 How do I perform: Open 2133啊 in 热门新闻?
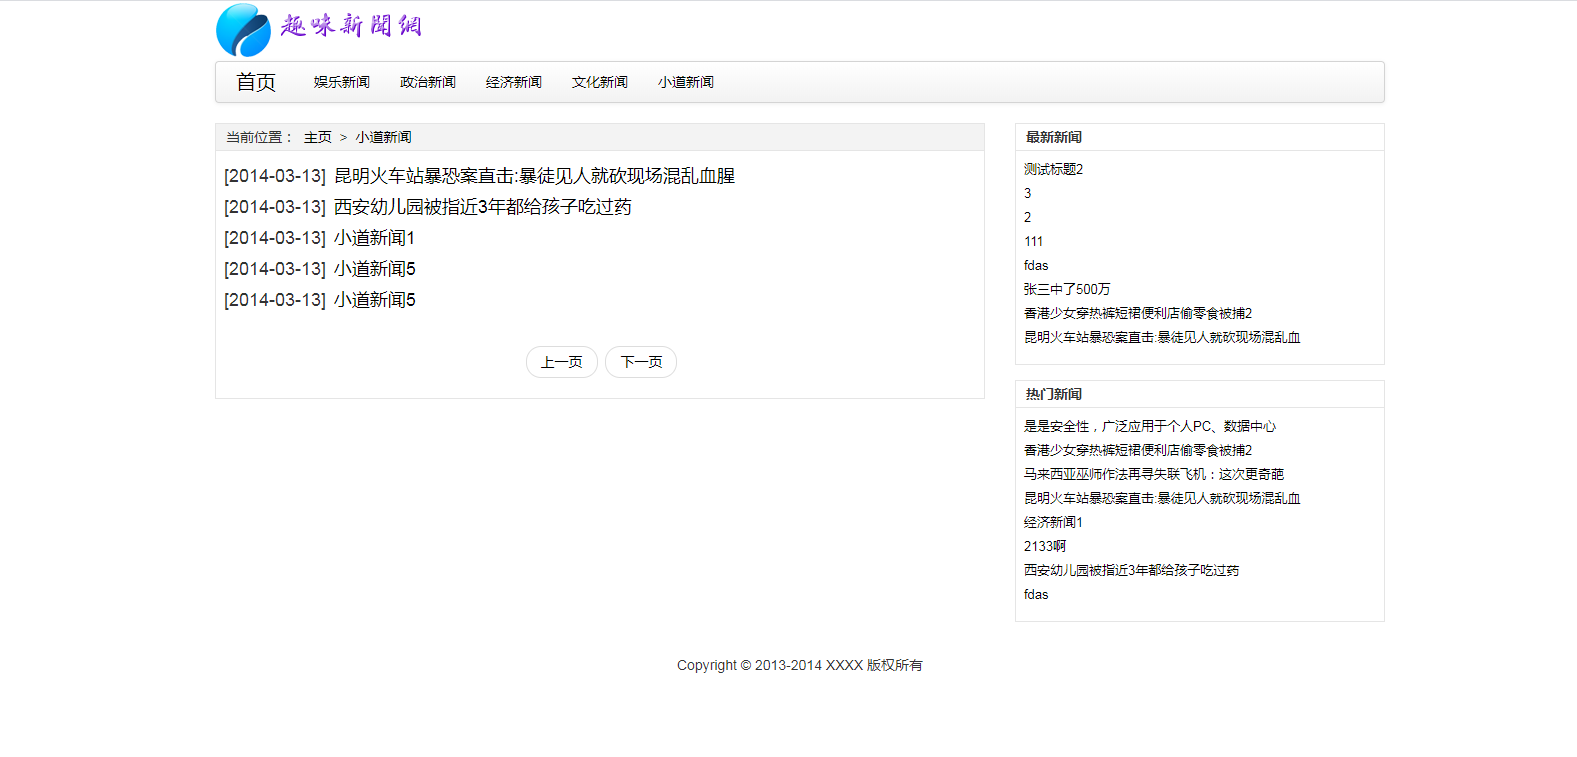coord(1045,546)
